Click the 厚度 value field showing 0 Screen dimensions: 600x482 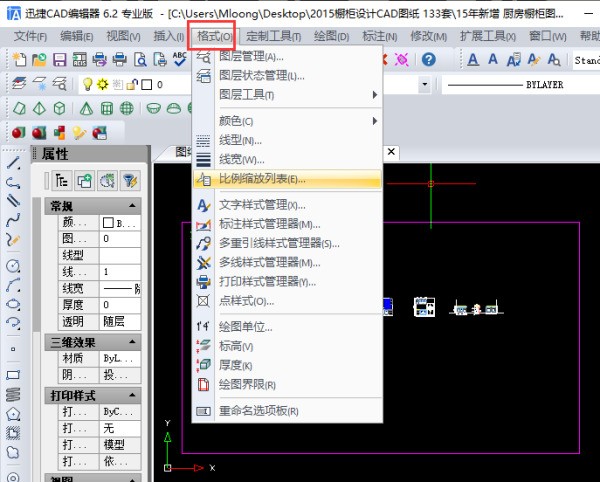120,304
